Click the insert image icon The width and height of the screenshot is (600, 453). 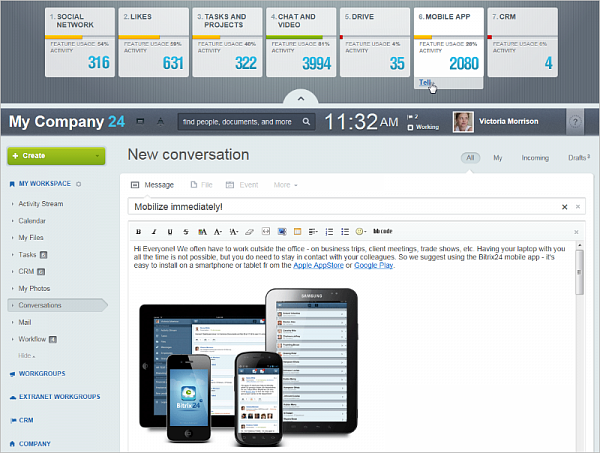(282, 231)
